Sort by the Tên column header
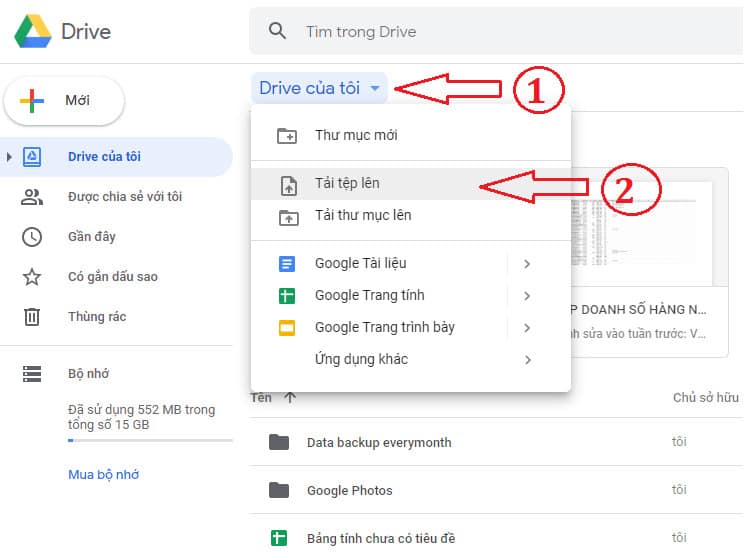 point(261,398)
